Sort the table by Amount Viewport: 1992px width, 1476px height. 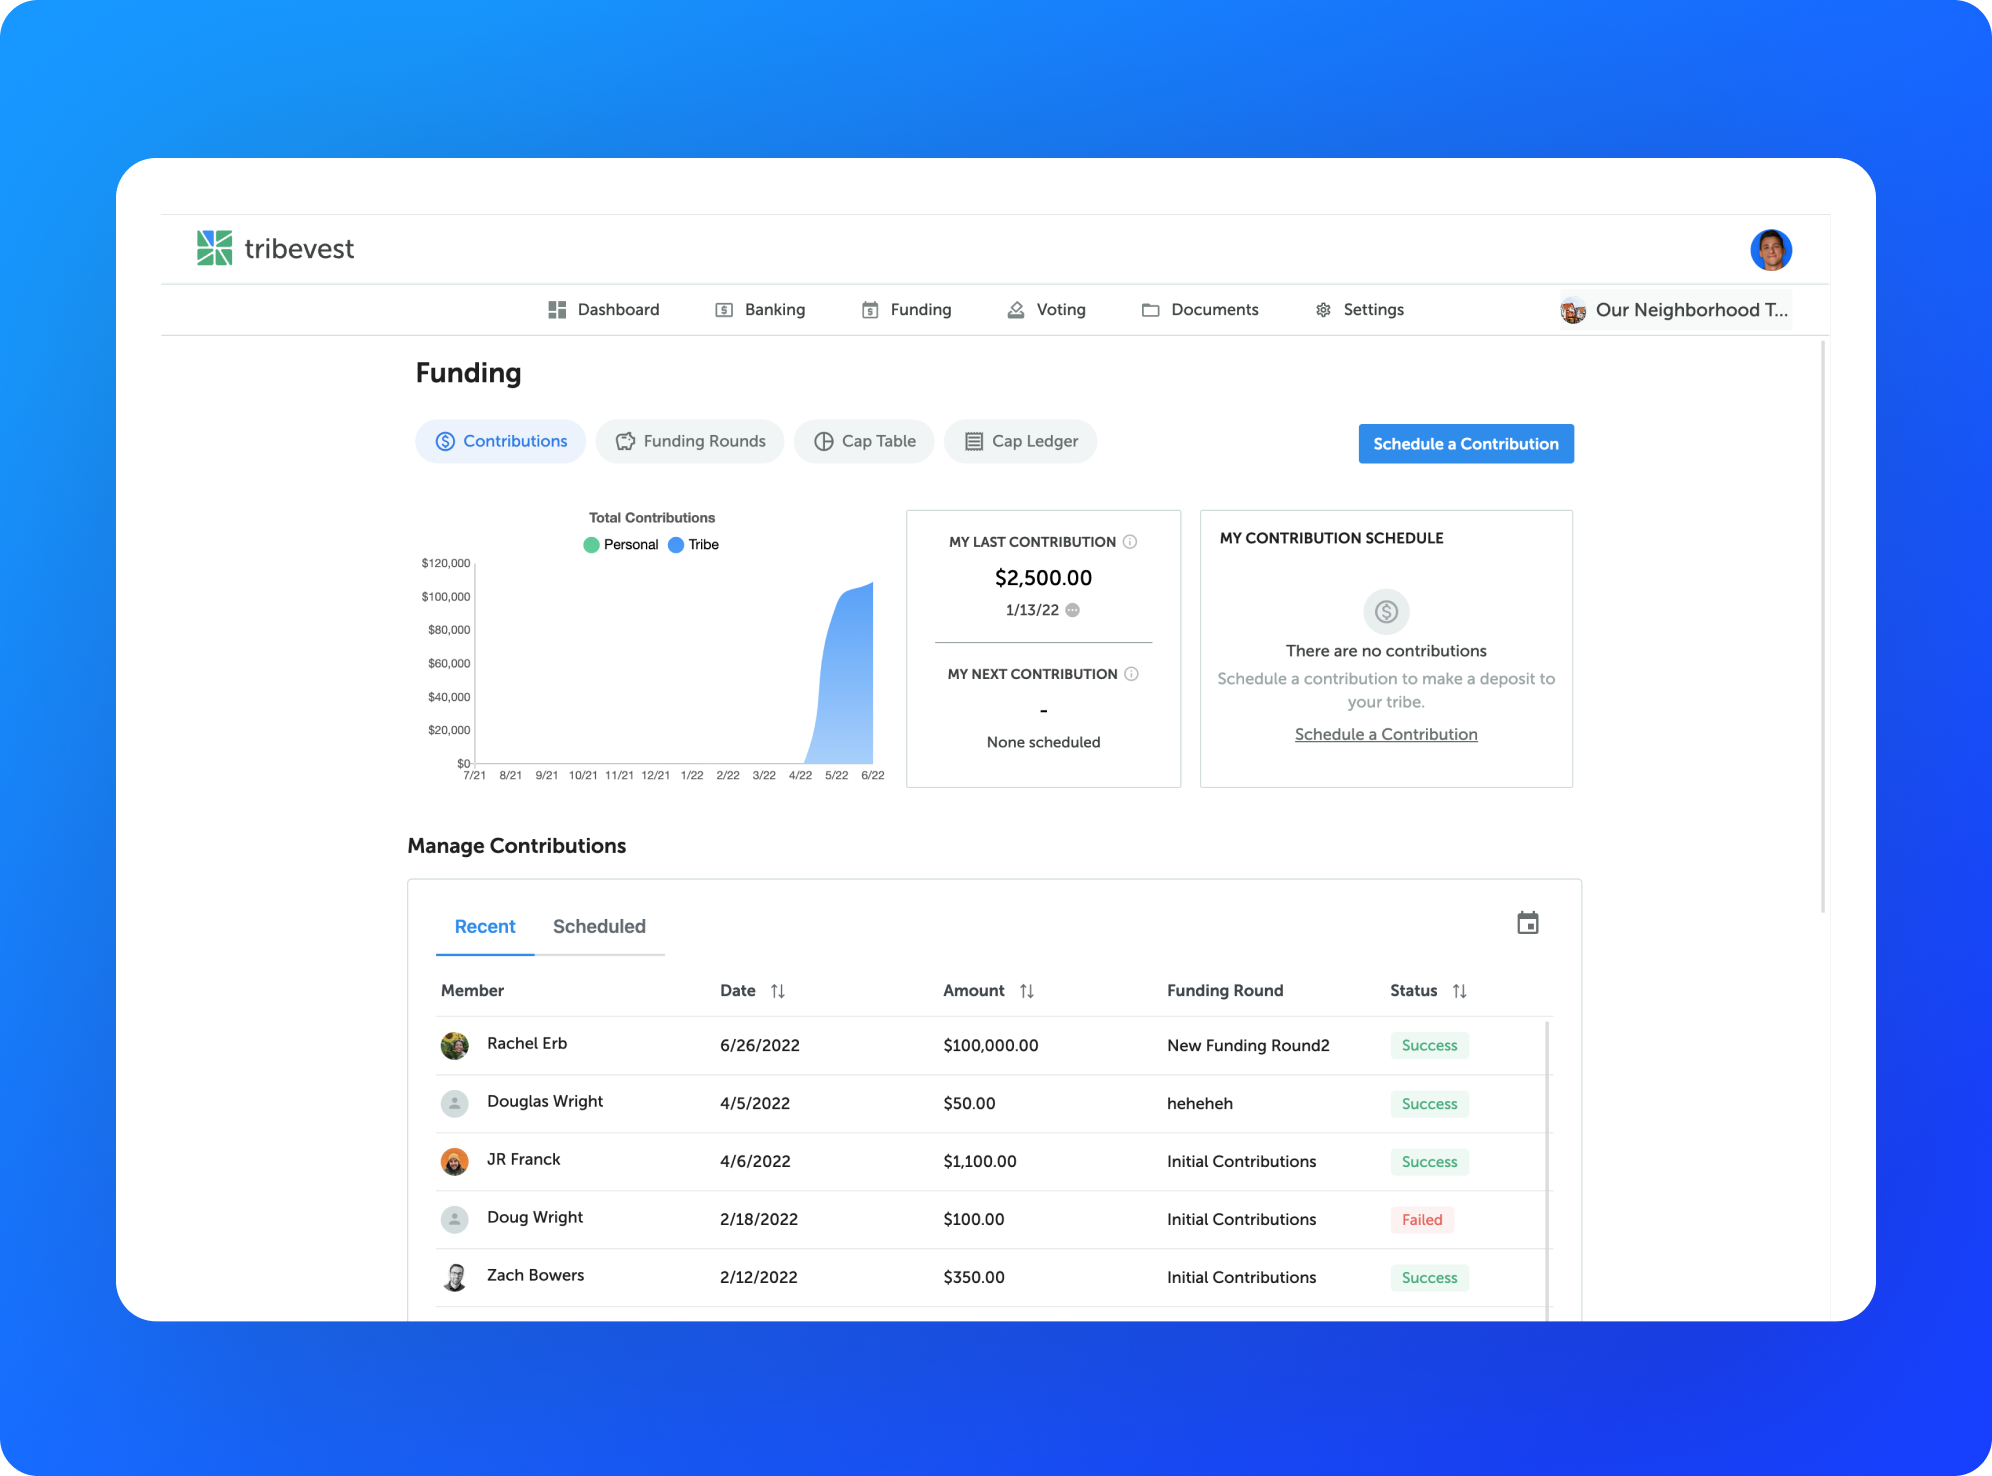pos(1027,991)
